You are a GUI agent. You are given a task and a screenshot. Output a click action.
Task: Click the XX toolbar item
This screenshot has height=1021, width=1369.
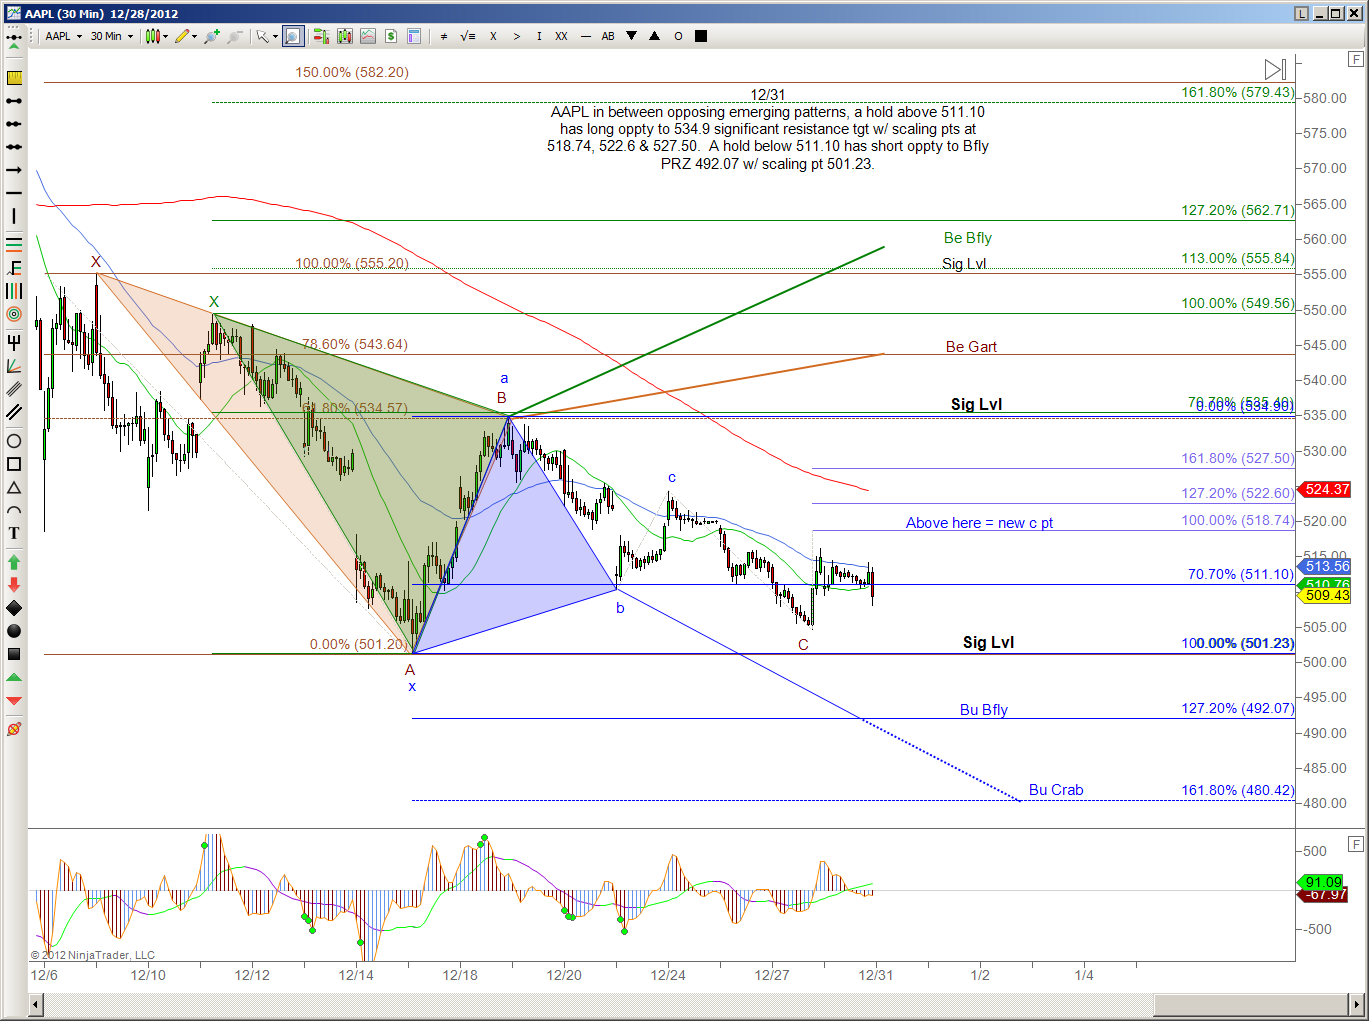click(x=561, y=36)
